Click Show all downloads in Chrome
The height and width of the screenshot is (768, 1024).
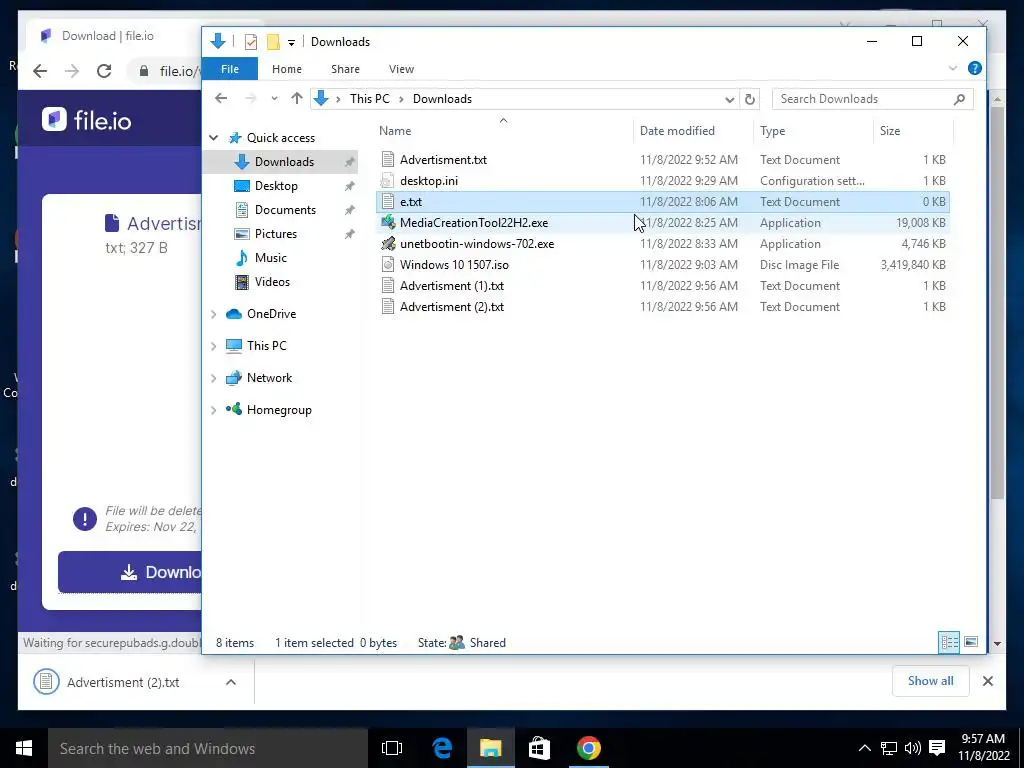pyautogui.click(x=930, y=681)
